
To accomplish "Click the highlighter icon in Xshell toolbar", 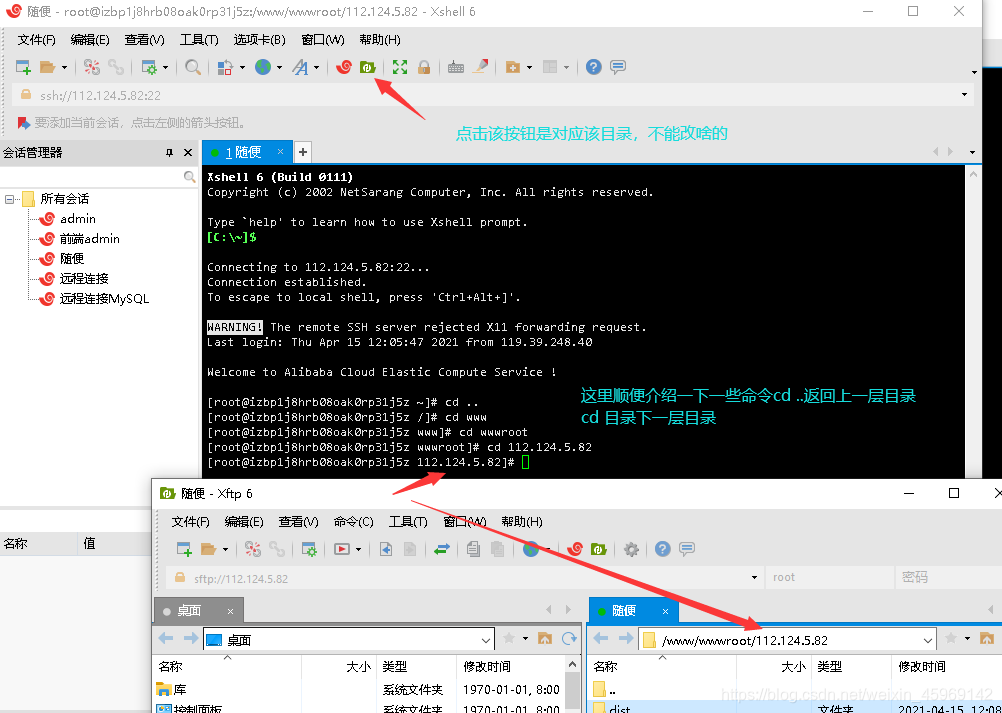I will 481,66.
